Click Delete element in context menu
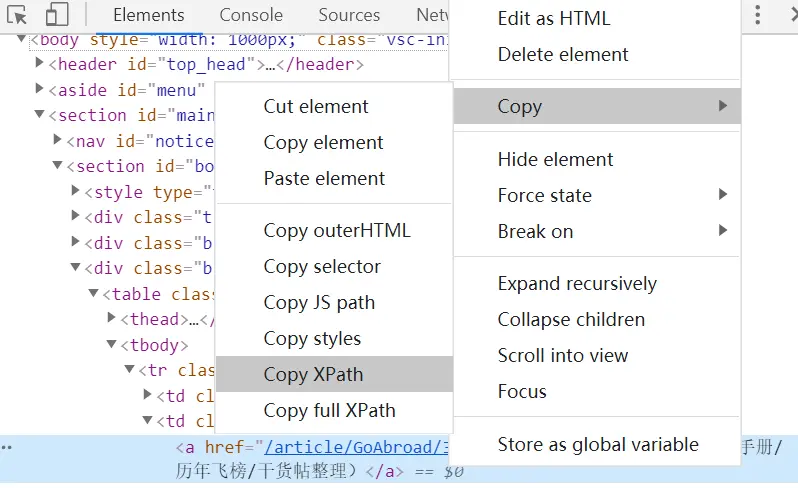 coord(563,55)
